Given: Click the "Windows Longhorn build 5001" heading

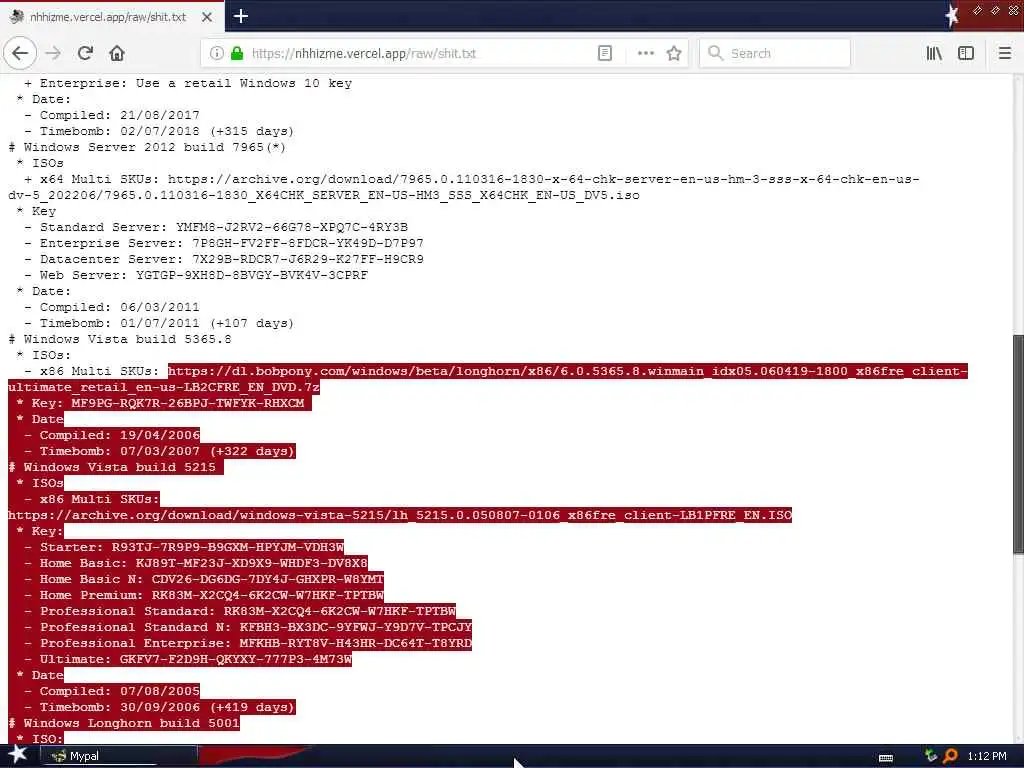Looking at the screenshot, I should click(124, 723).
